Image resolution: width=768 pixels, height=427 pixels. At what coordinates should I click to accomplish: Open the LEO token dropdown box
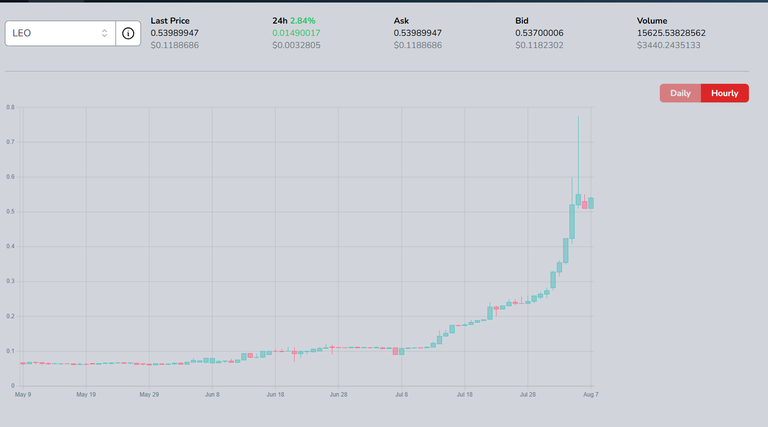point(60,33)
